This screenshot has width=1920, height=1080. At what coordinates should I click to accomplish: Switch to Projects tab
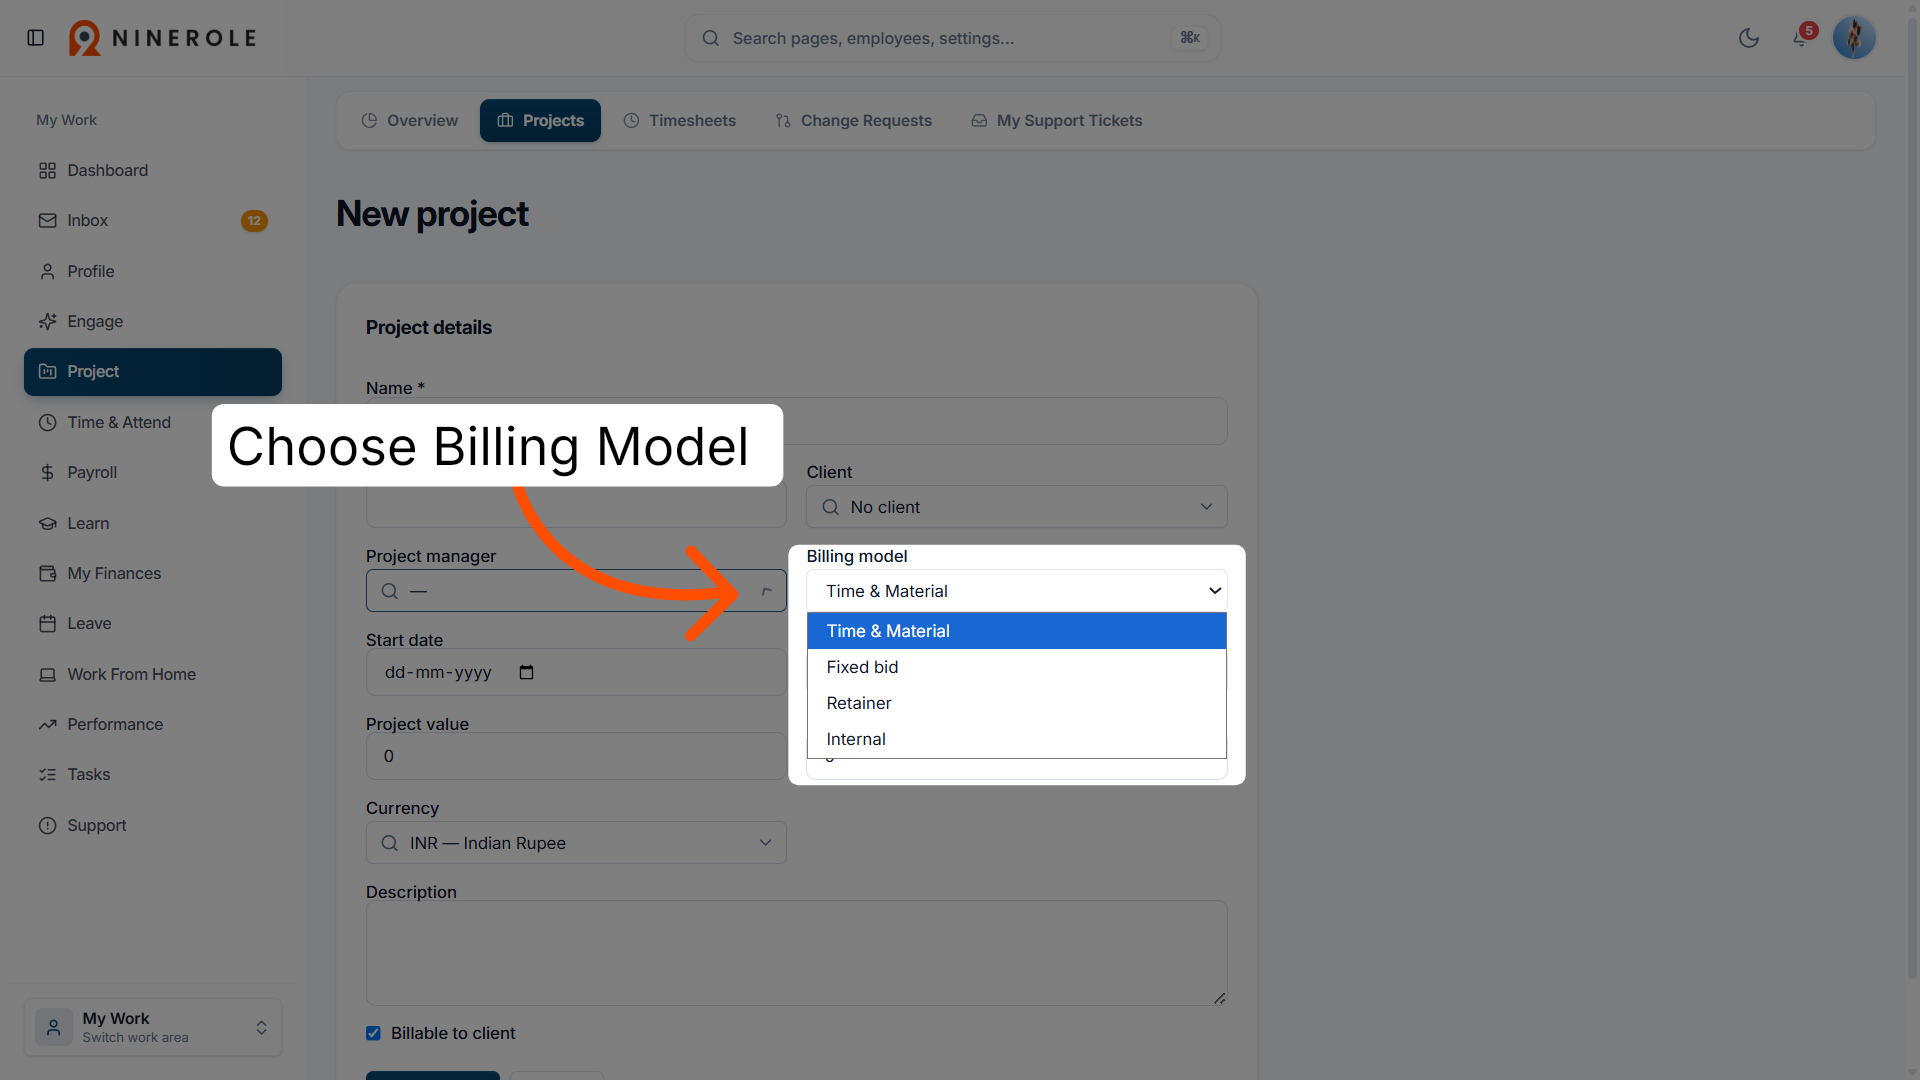coord(540,120)
